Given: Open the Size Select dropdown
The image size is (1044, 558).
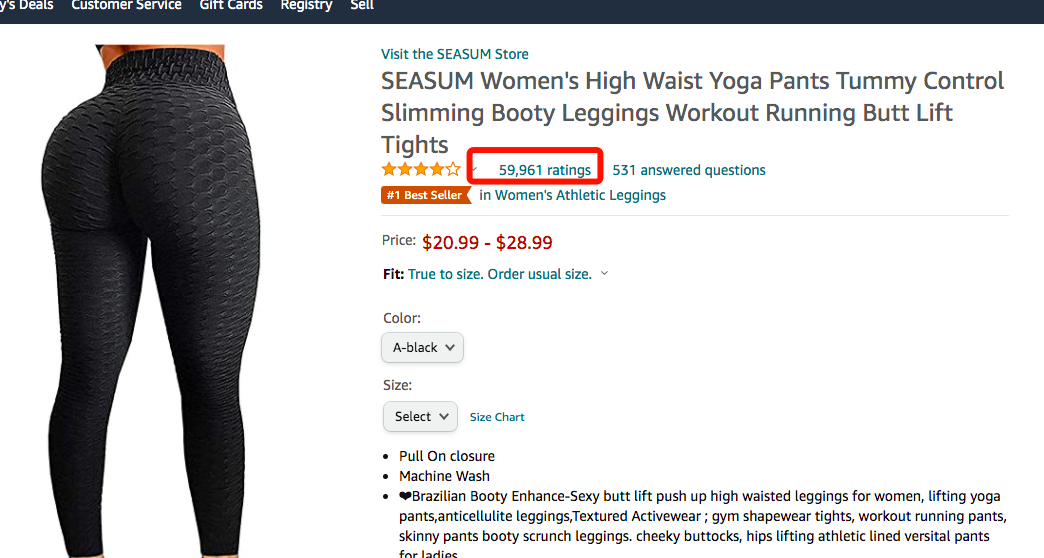Looking at the screenshot, I should [x=420, y=417].
